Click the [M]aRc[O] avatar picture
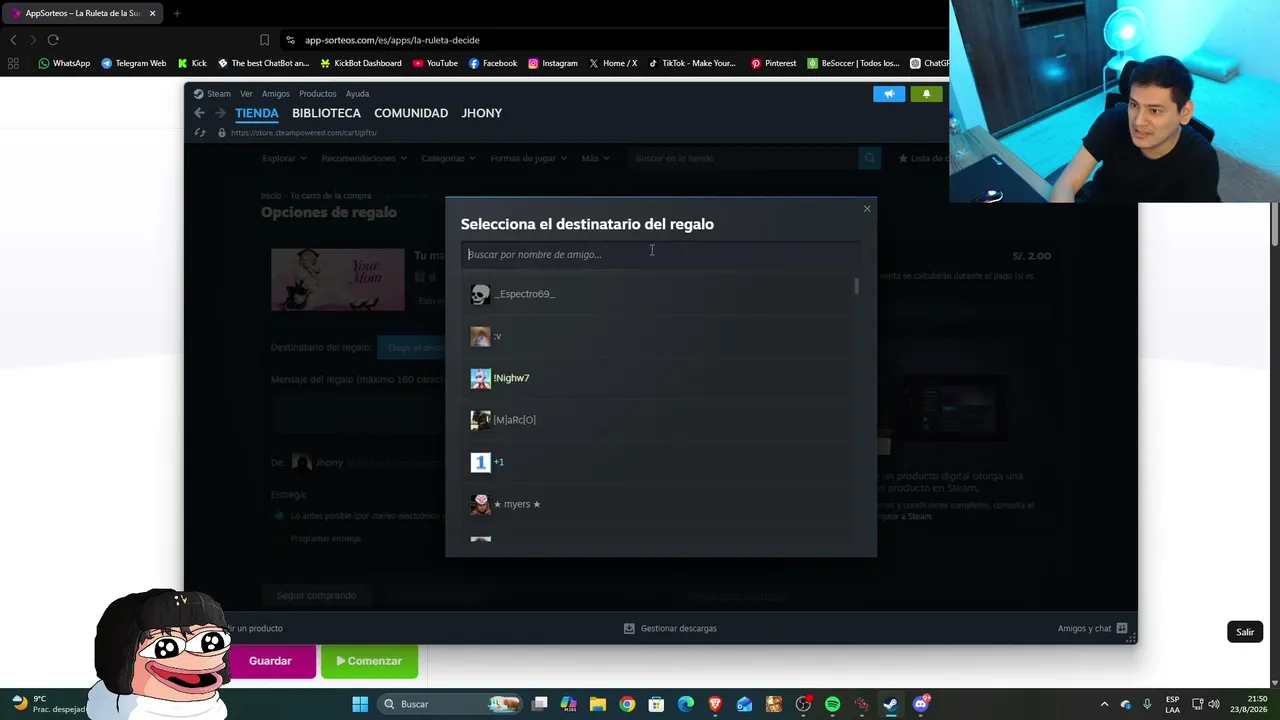Image resolution: width=1280 pixels, height=720 pixels. (480, 420)
